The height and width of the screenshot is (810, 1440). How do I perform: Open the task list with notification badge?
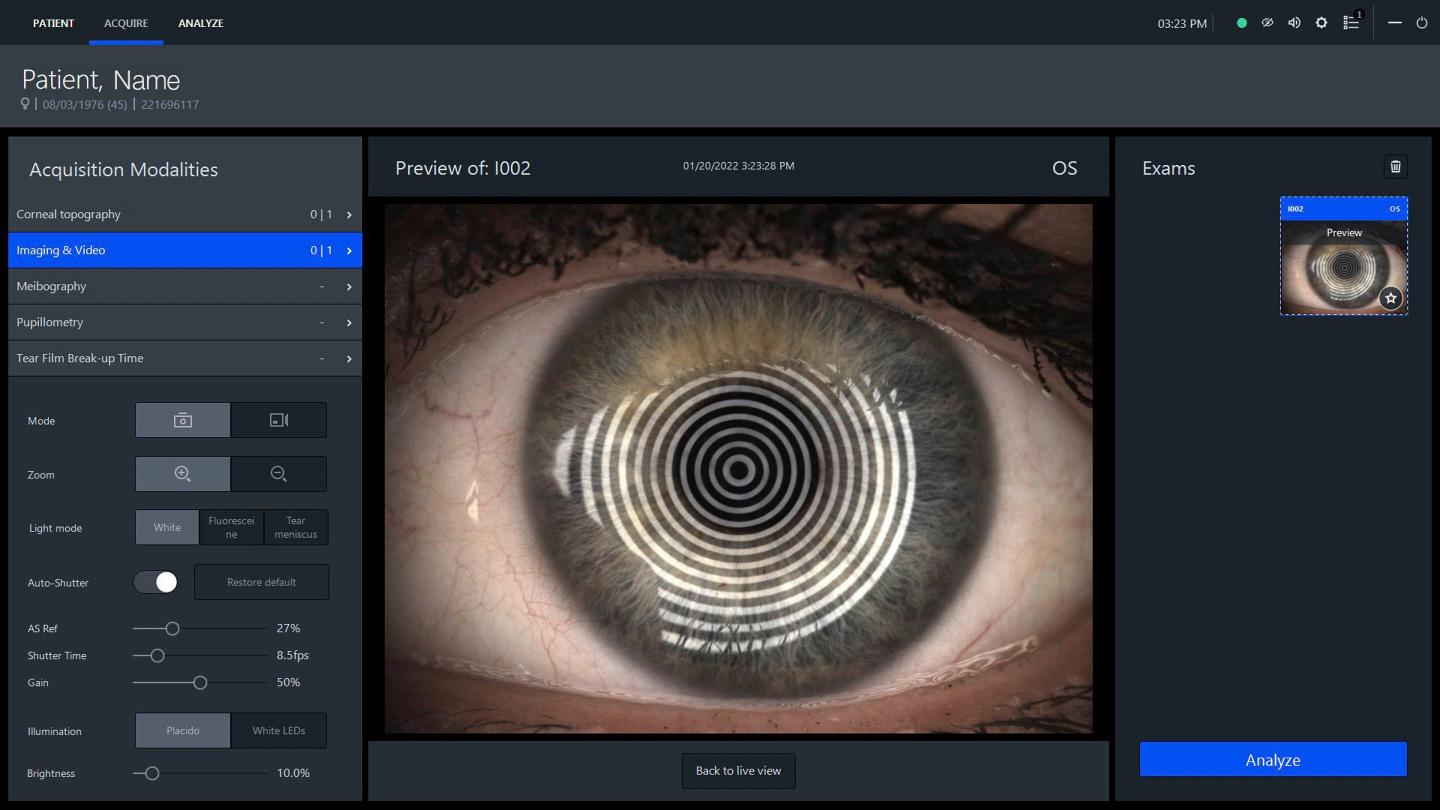(x=1351, y=22)
